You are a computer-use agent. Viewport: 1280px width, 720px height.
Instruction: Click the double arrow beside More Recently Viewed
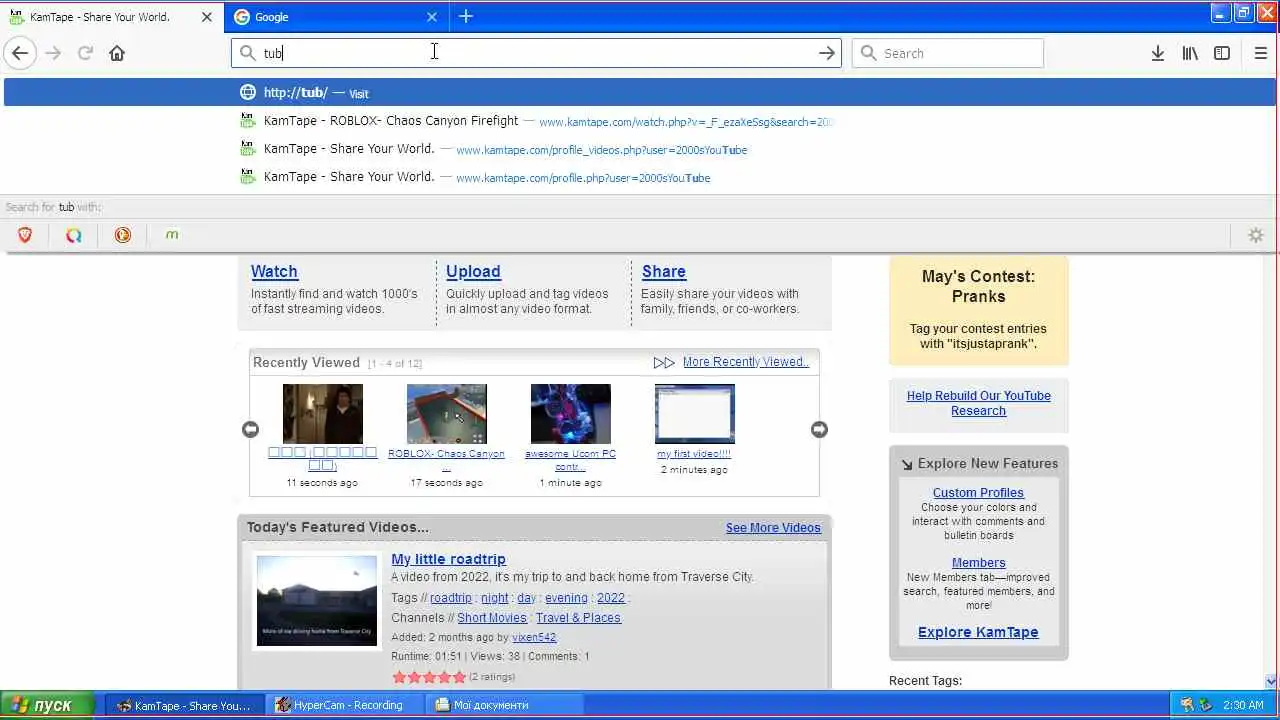664,363
